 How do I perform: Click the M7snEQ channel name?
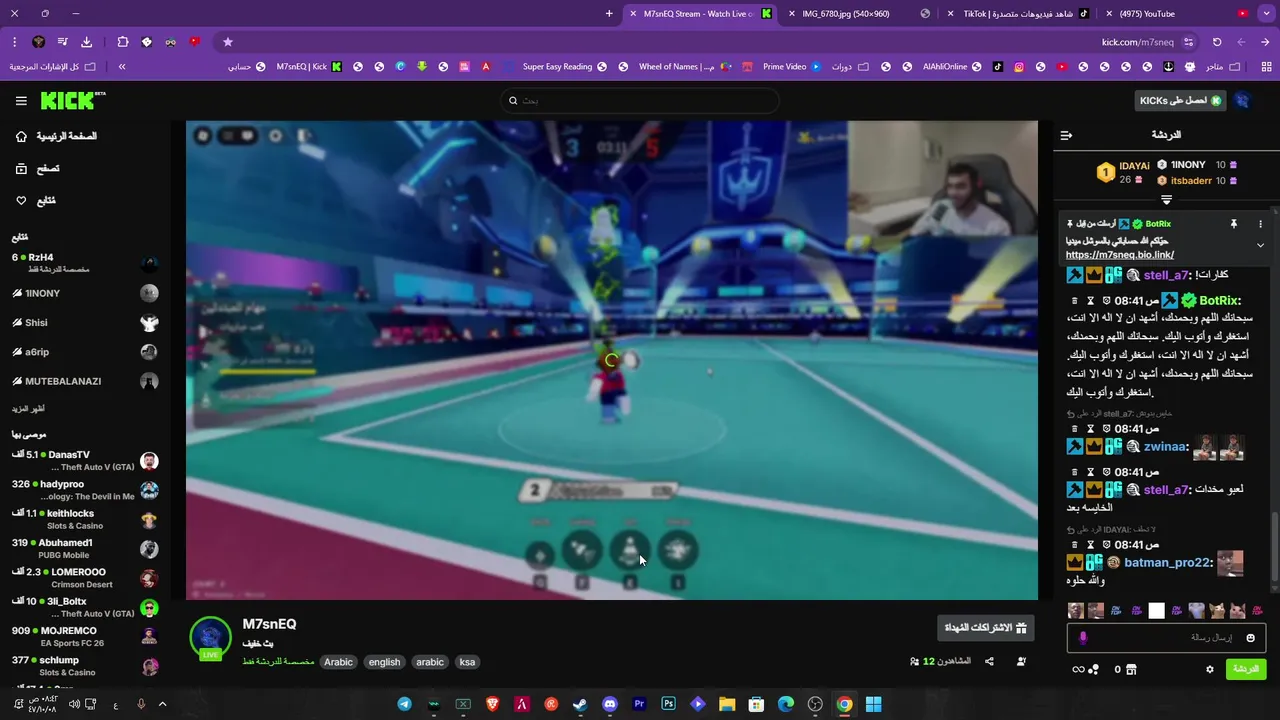[x=269, y=624]
